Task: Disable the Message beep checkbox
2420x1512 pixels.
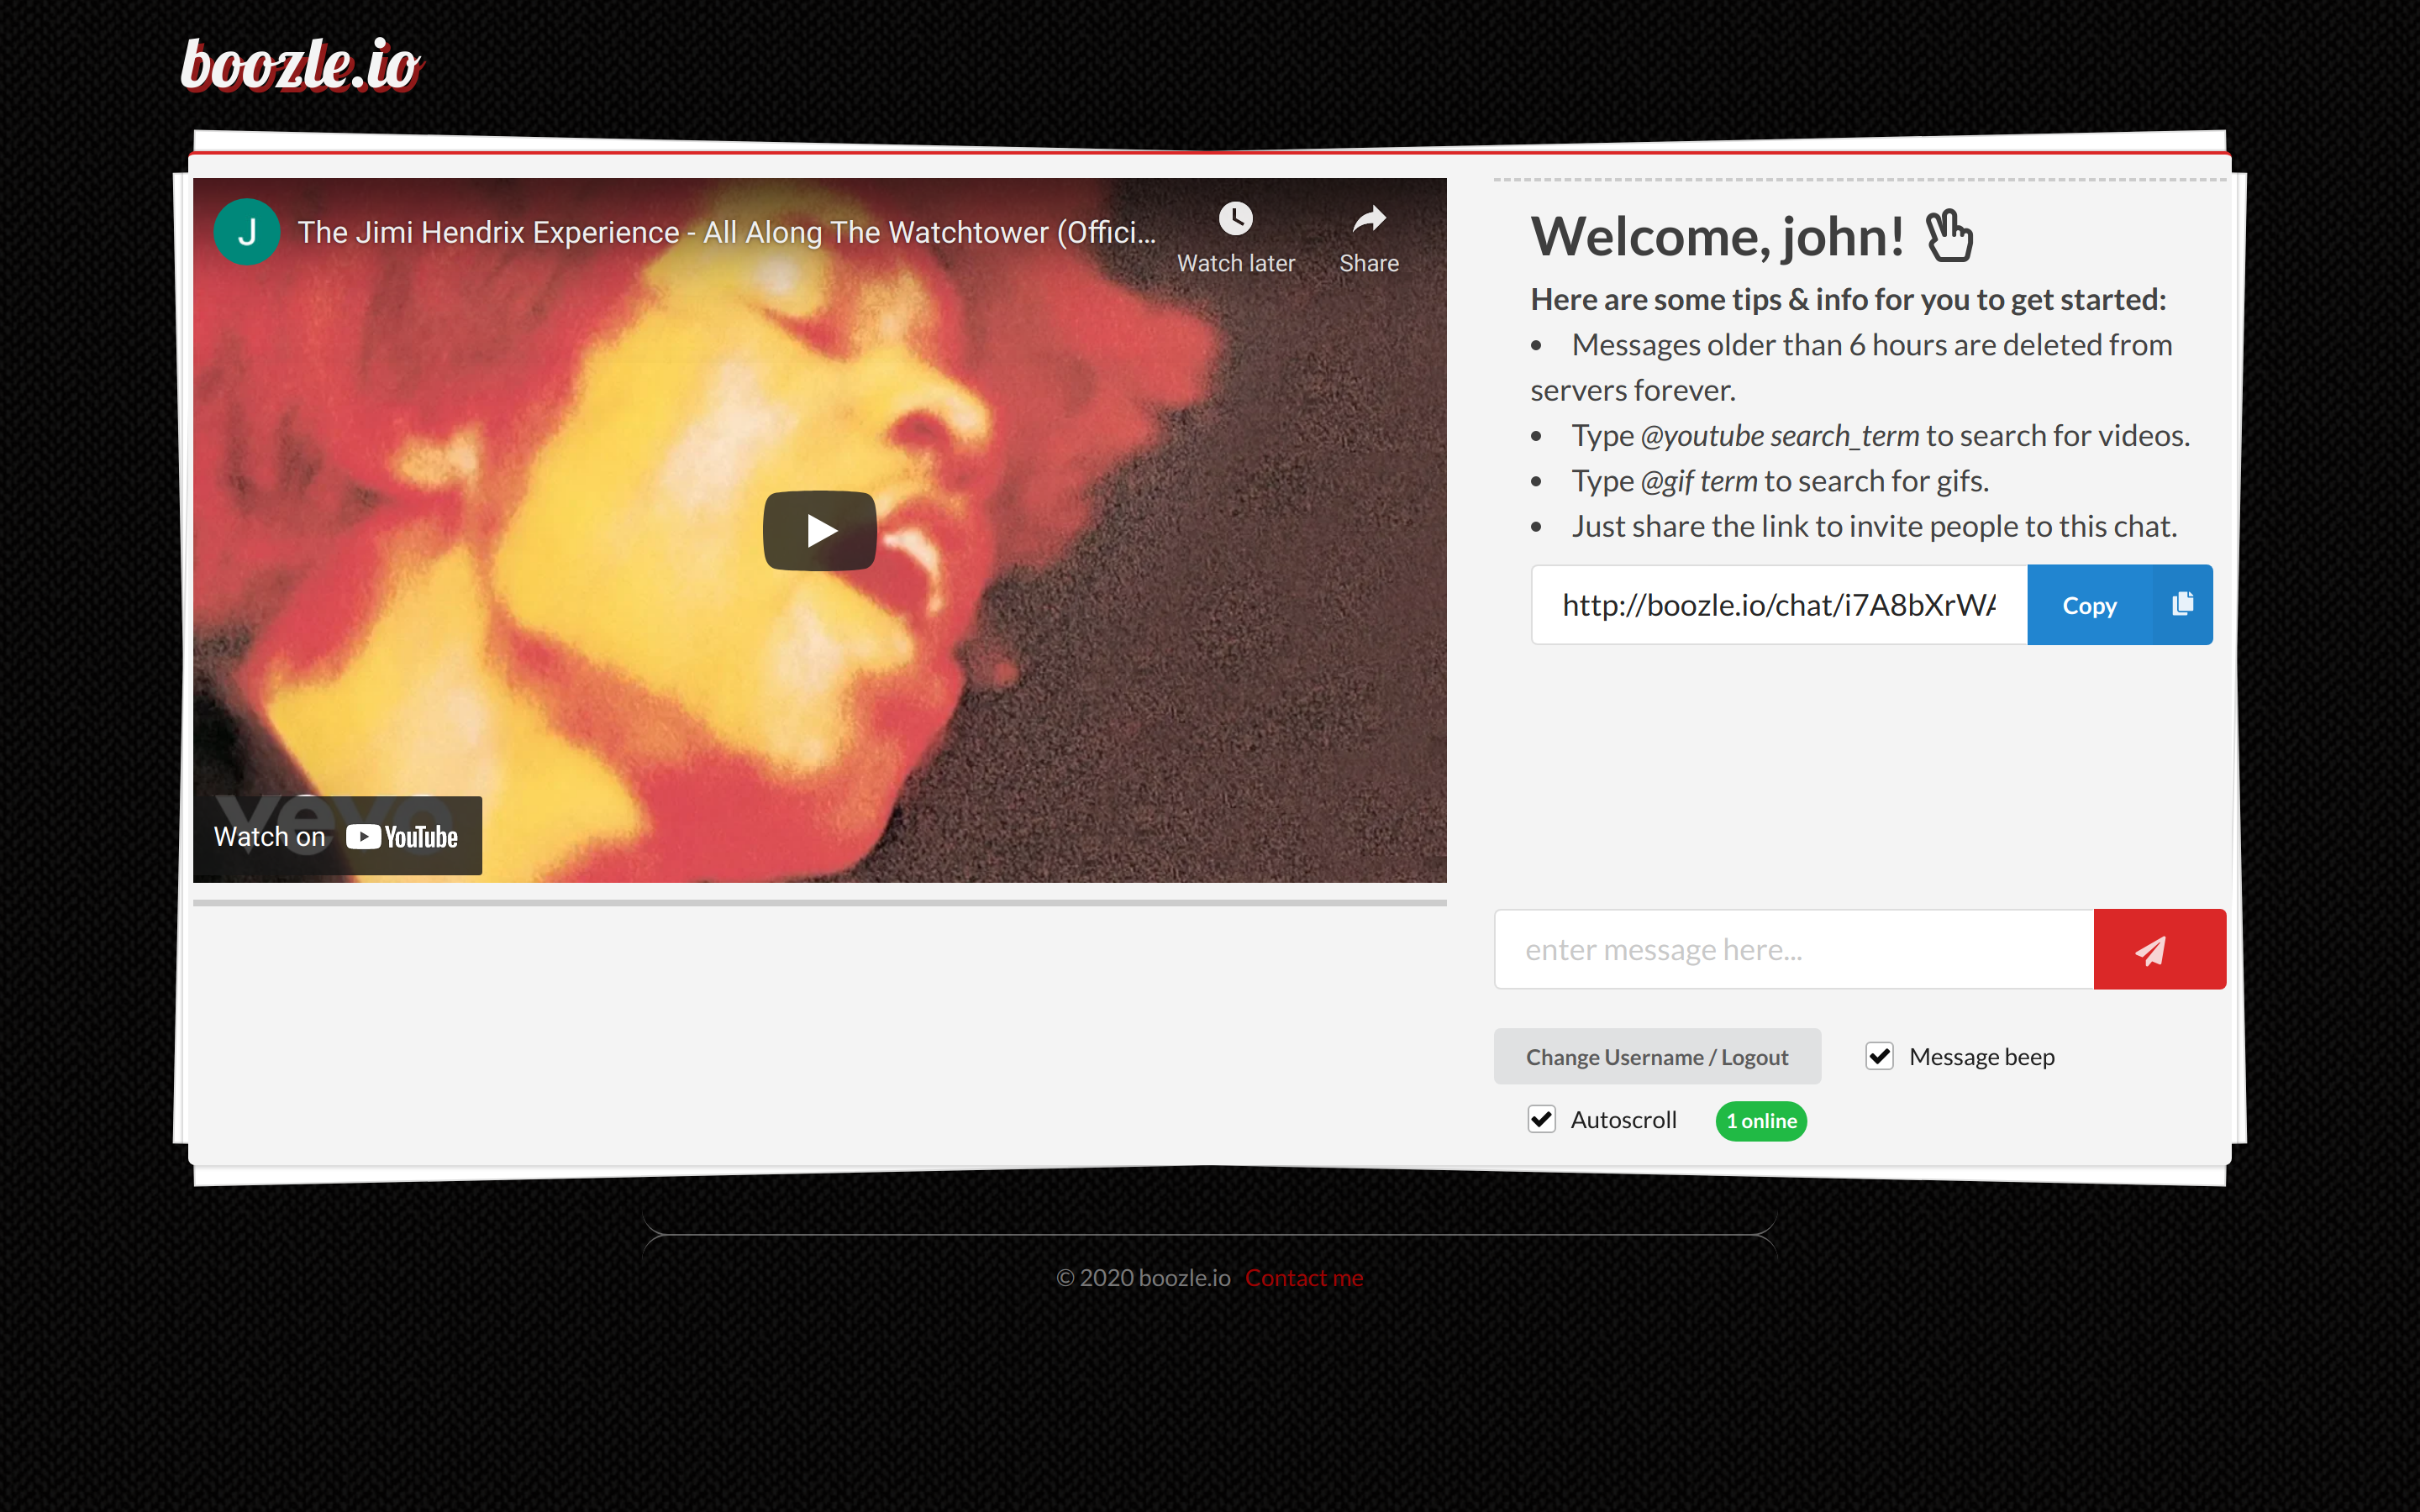Action: pyautogui.click(x=1879, y=1056)
